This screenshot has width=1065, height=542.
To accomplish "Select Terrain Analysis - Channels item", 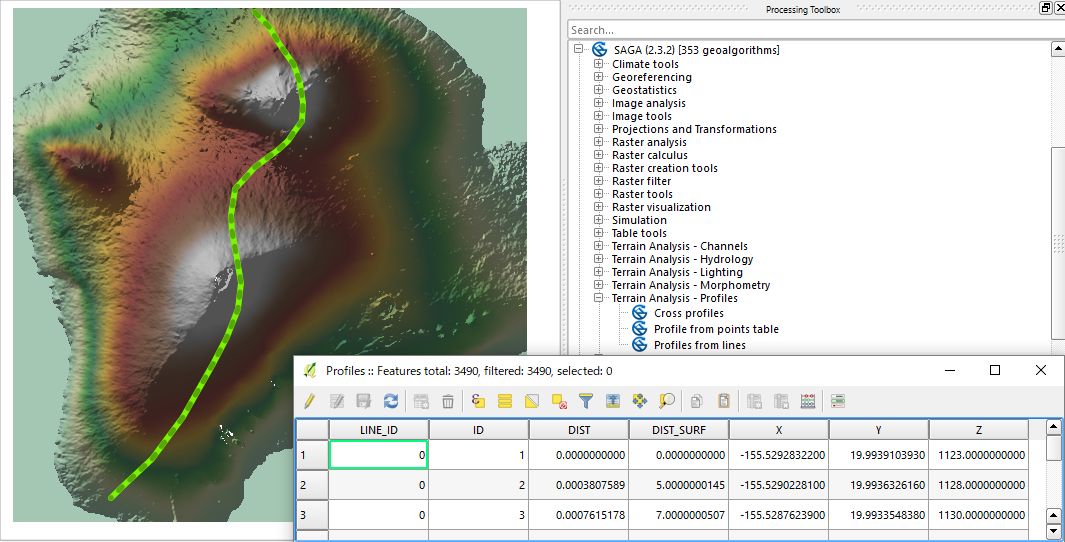I will tap(679, 246).
